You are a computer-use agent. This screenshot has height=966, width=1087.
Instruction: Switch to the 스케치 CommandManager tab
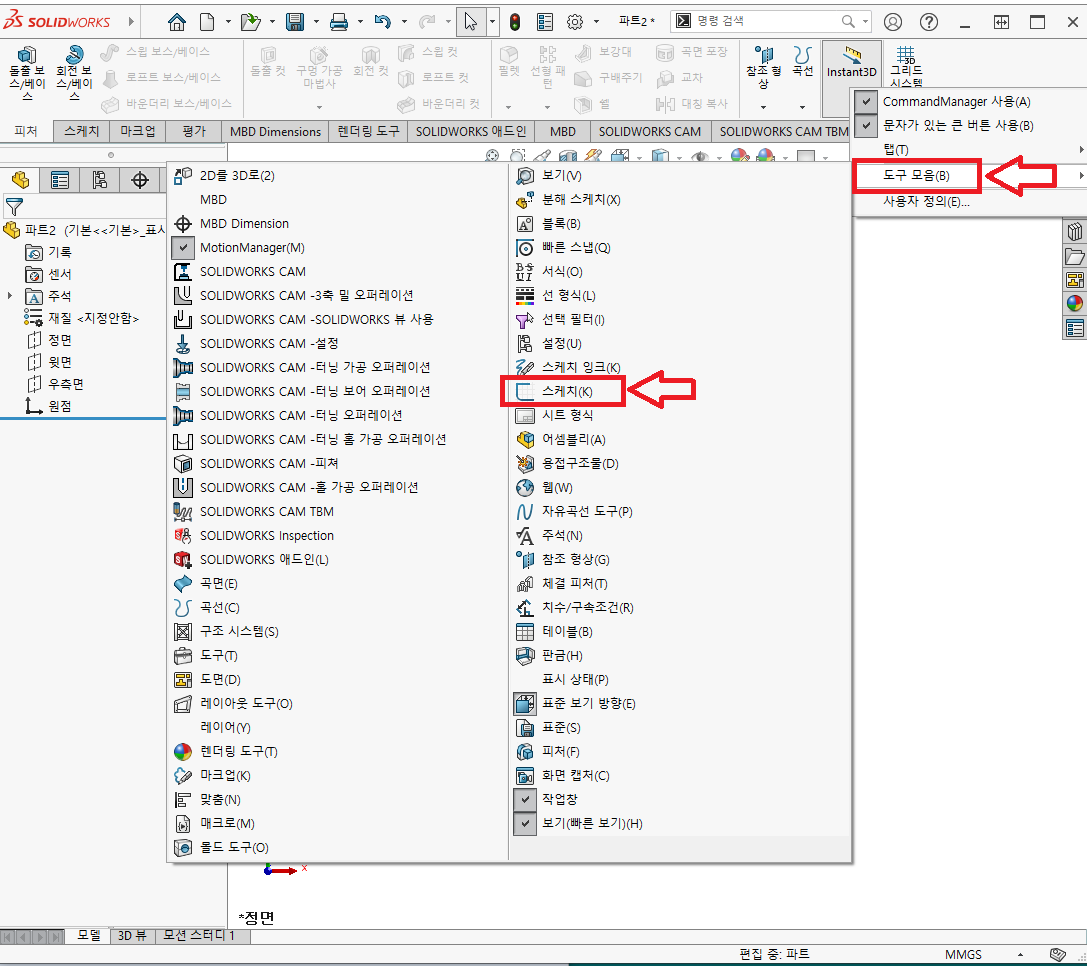pos(82,131)
